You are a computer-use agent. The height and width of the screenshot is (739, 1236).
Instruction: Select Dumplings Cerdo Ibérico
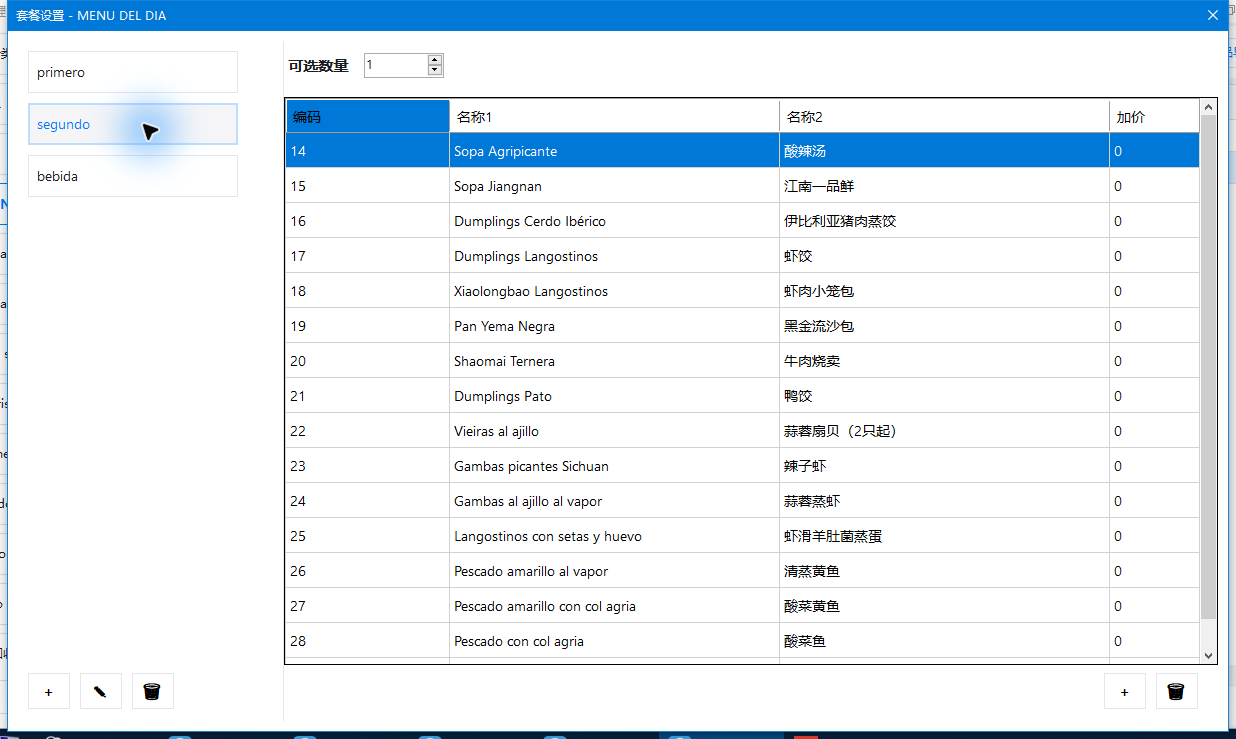point(742,221)
